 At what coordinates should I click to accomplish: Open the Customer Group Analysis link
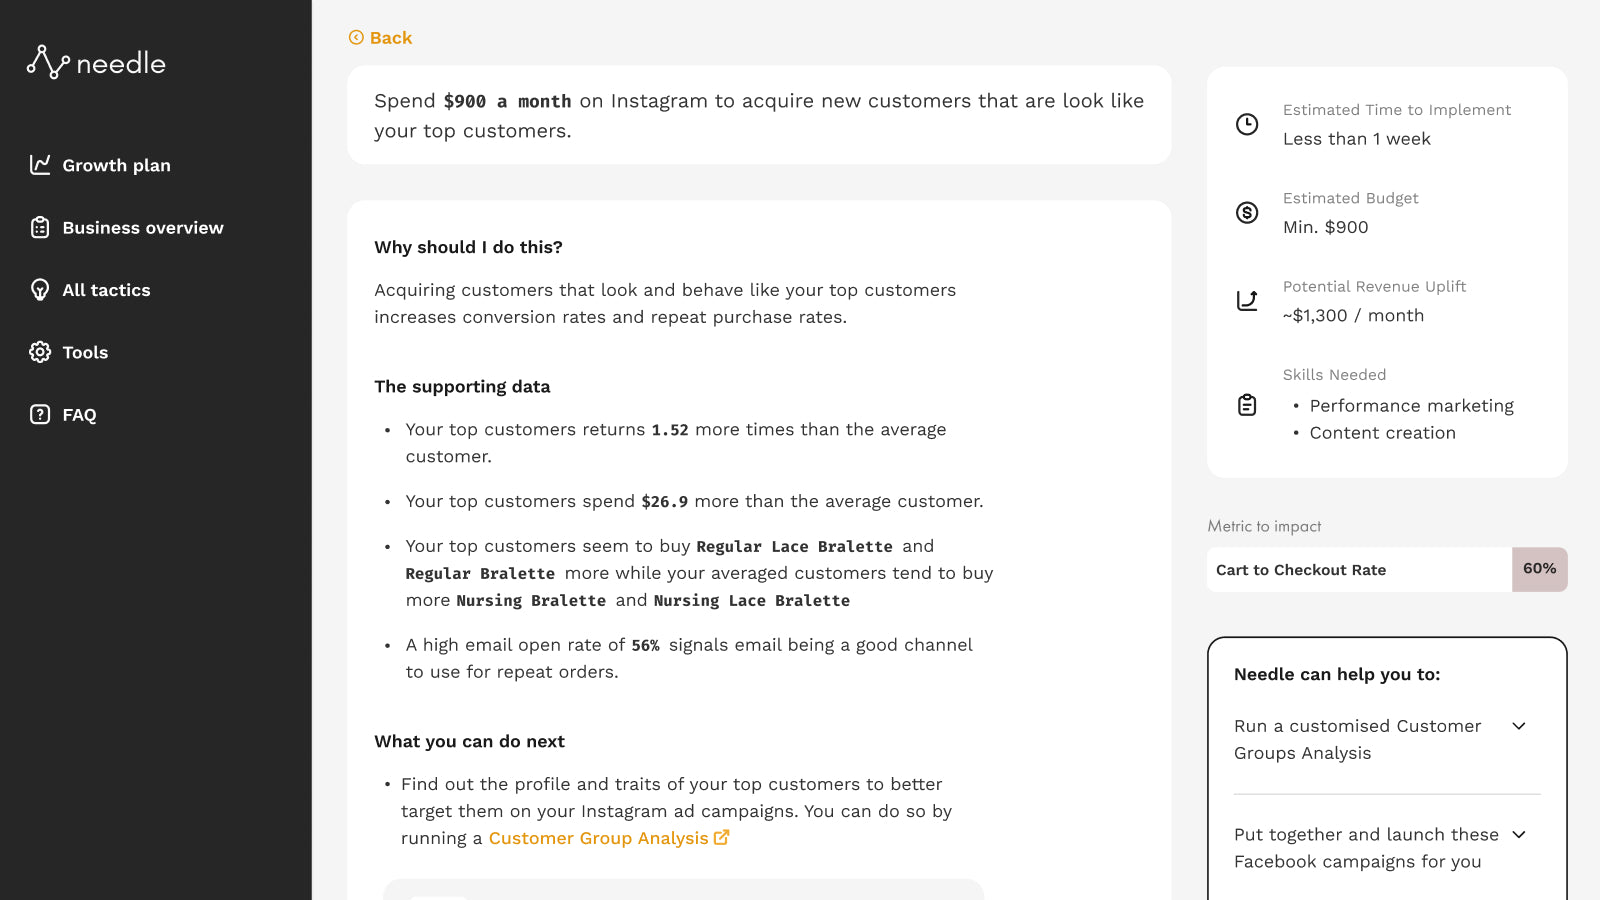pyautogui.click(x=598, y=838)
